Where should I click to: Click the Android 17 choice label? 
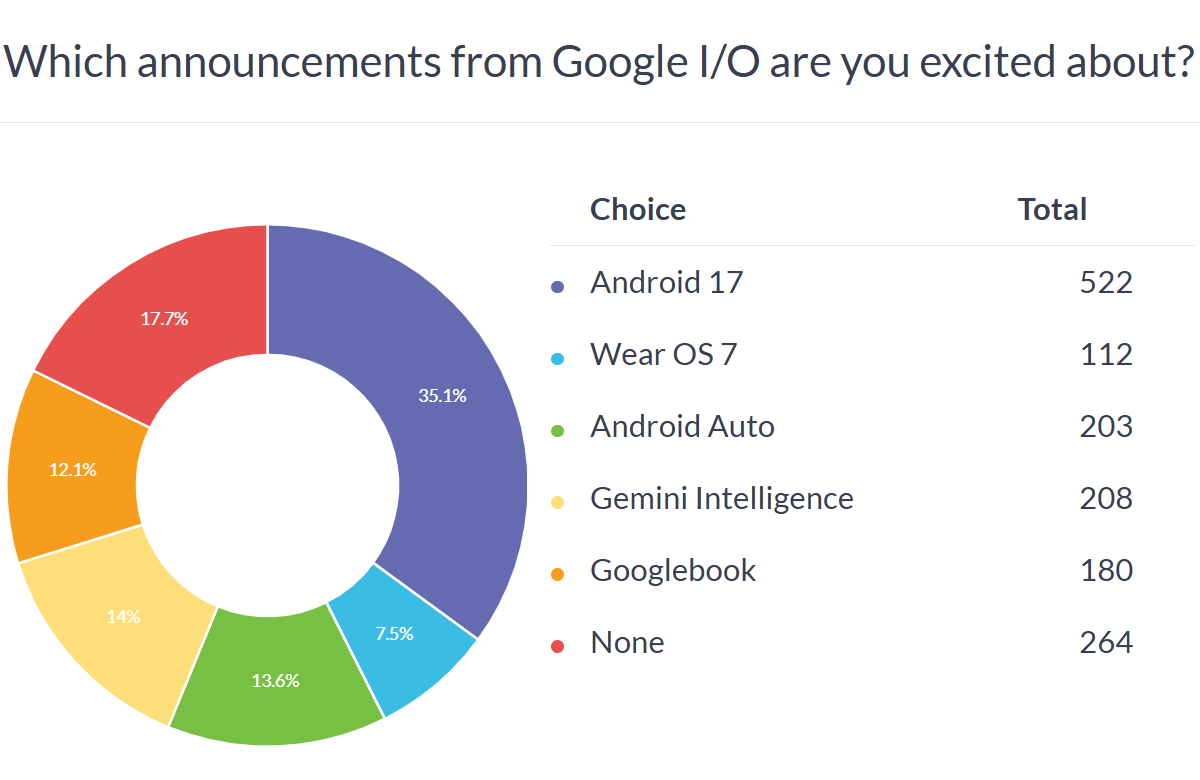click(667, 283)
